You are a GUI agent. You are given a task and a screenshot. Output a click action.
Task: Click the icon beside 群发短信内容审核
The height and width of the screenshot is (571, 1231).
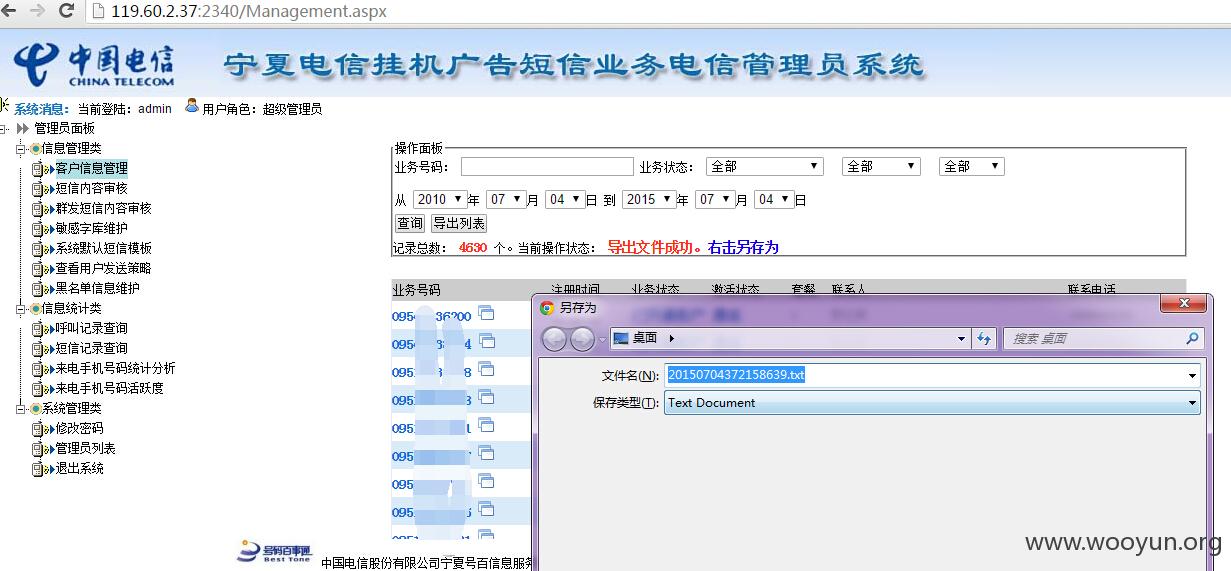(43, 209)
